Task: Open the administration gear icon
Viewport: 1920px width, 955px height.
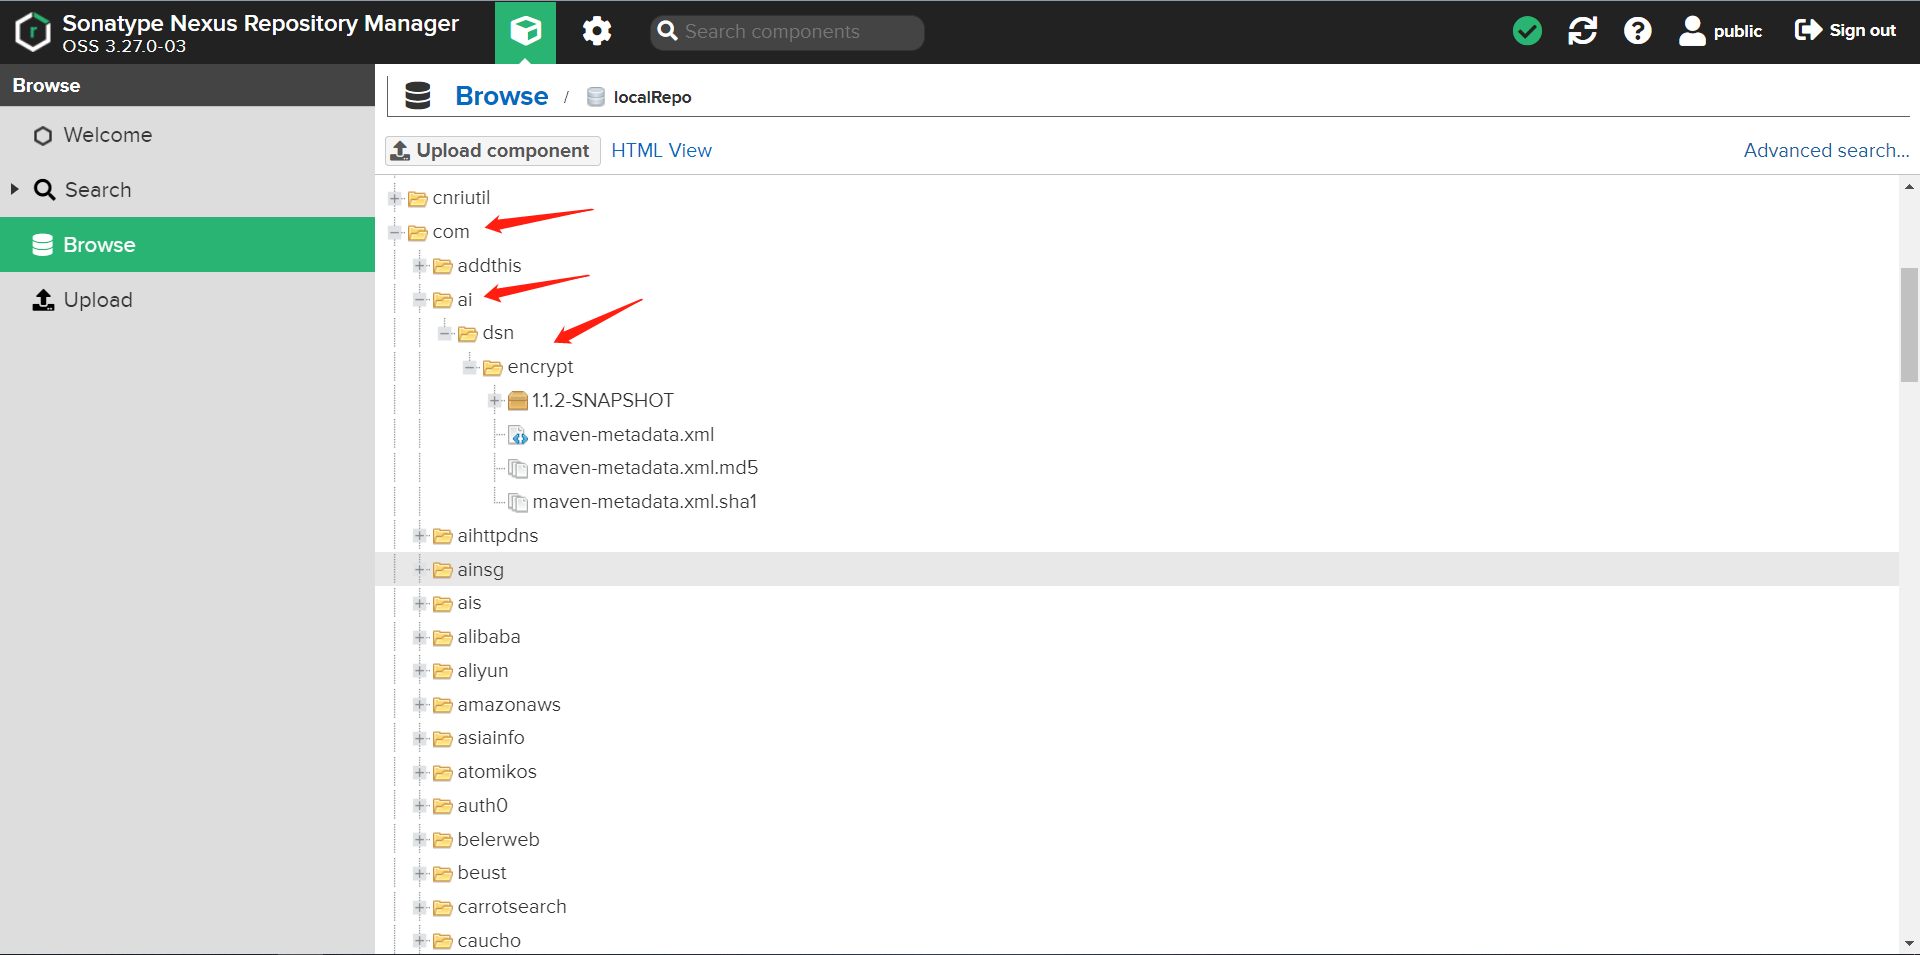Action: [597, 31]
